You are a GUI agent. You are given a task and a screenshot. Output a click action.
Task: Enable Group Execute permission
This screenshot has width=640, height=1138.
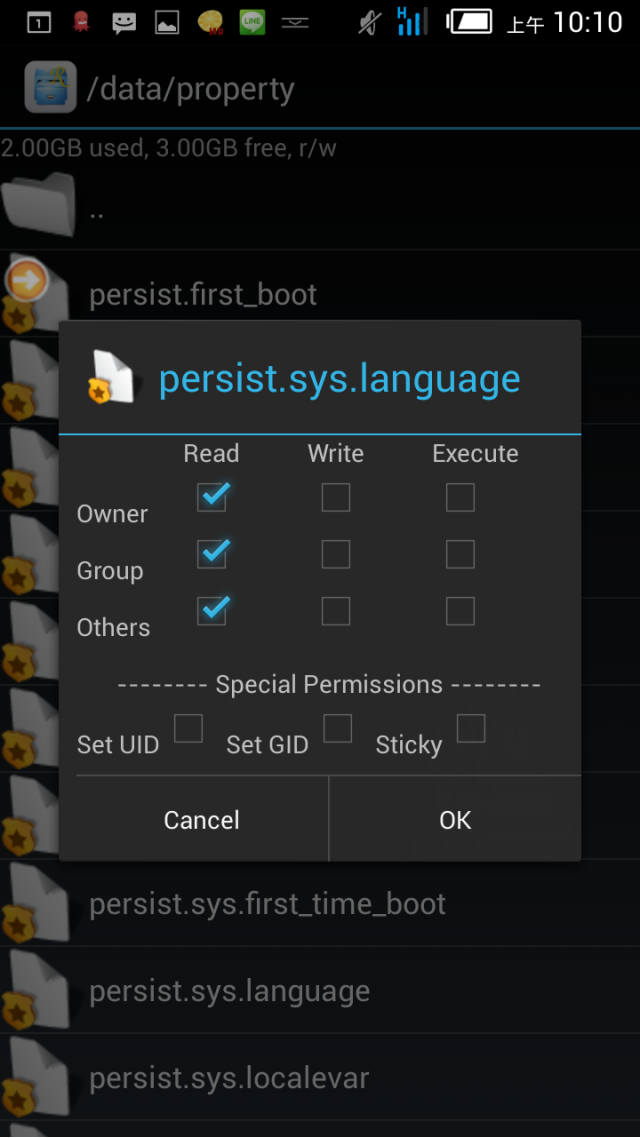[x=460, y=554]
